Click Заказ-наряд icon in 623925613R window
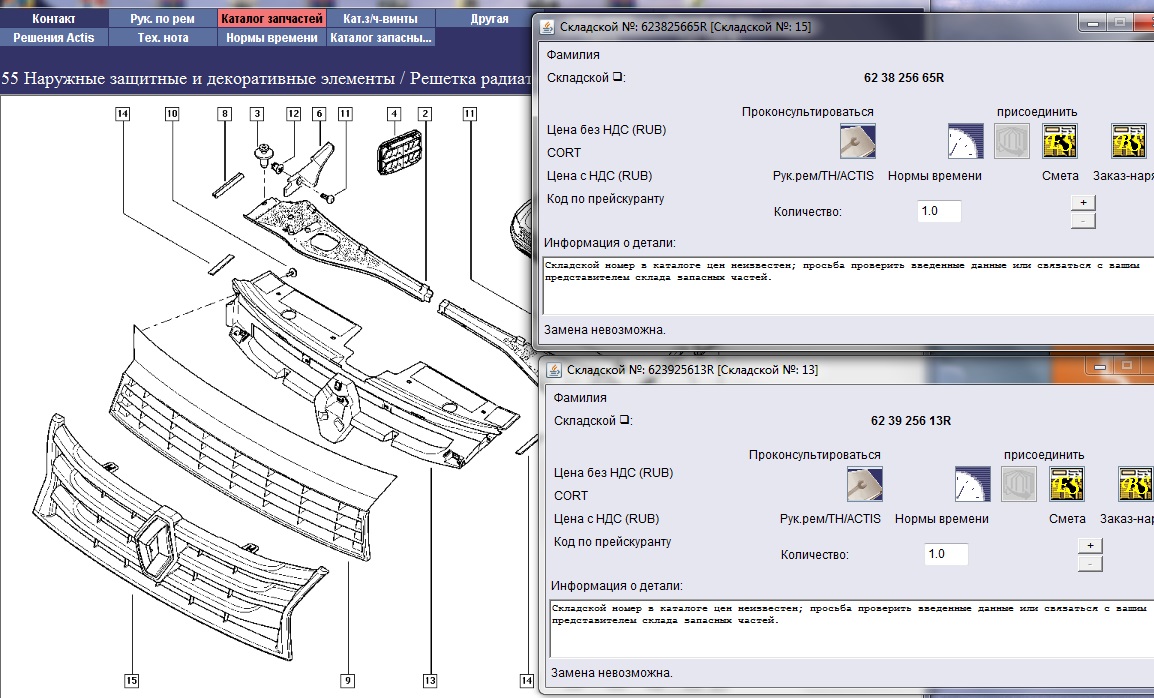1154x698 pixels. (1136, 484)
